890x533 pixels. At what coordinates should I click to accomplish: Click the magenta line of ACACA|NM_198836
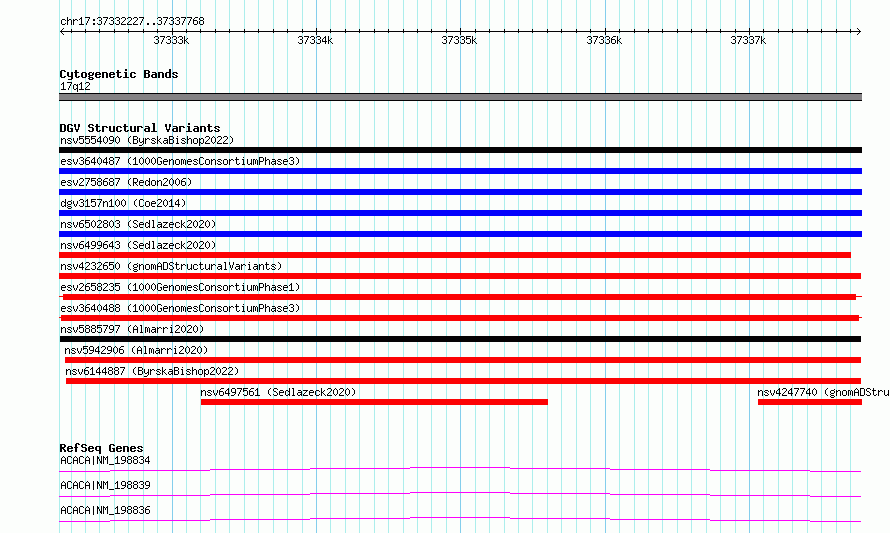460,519
